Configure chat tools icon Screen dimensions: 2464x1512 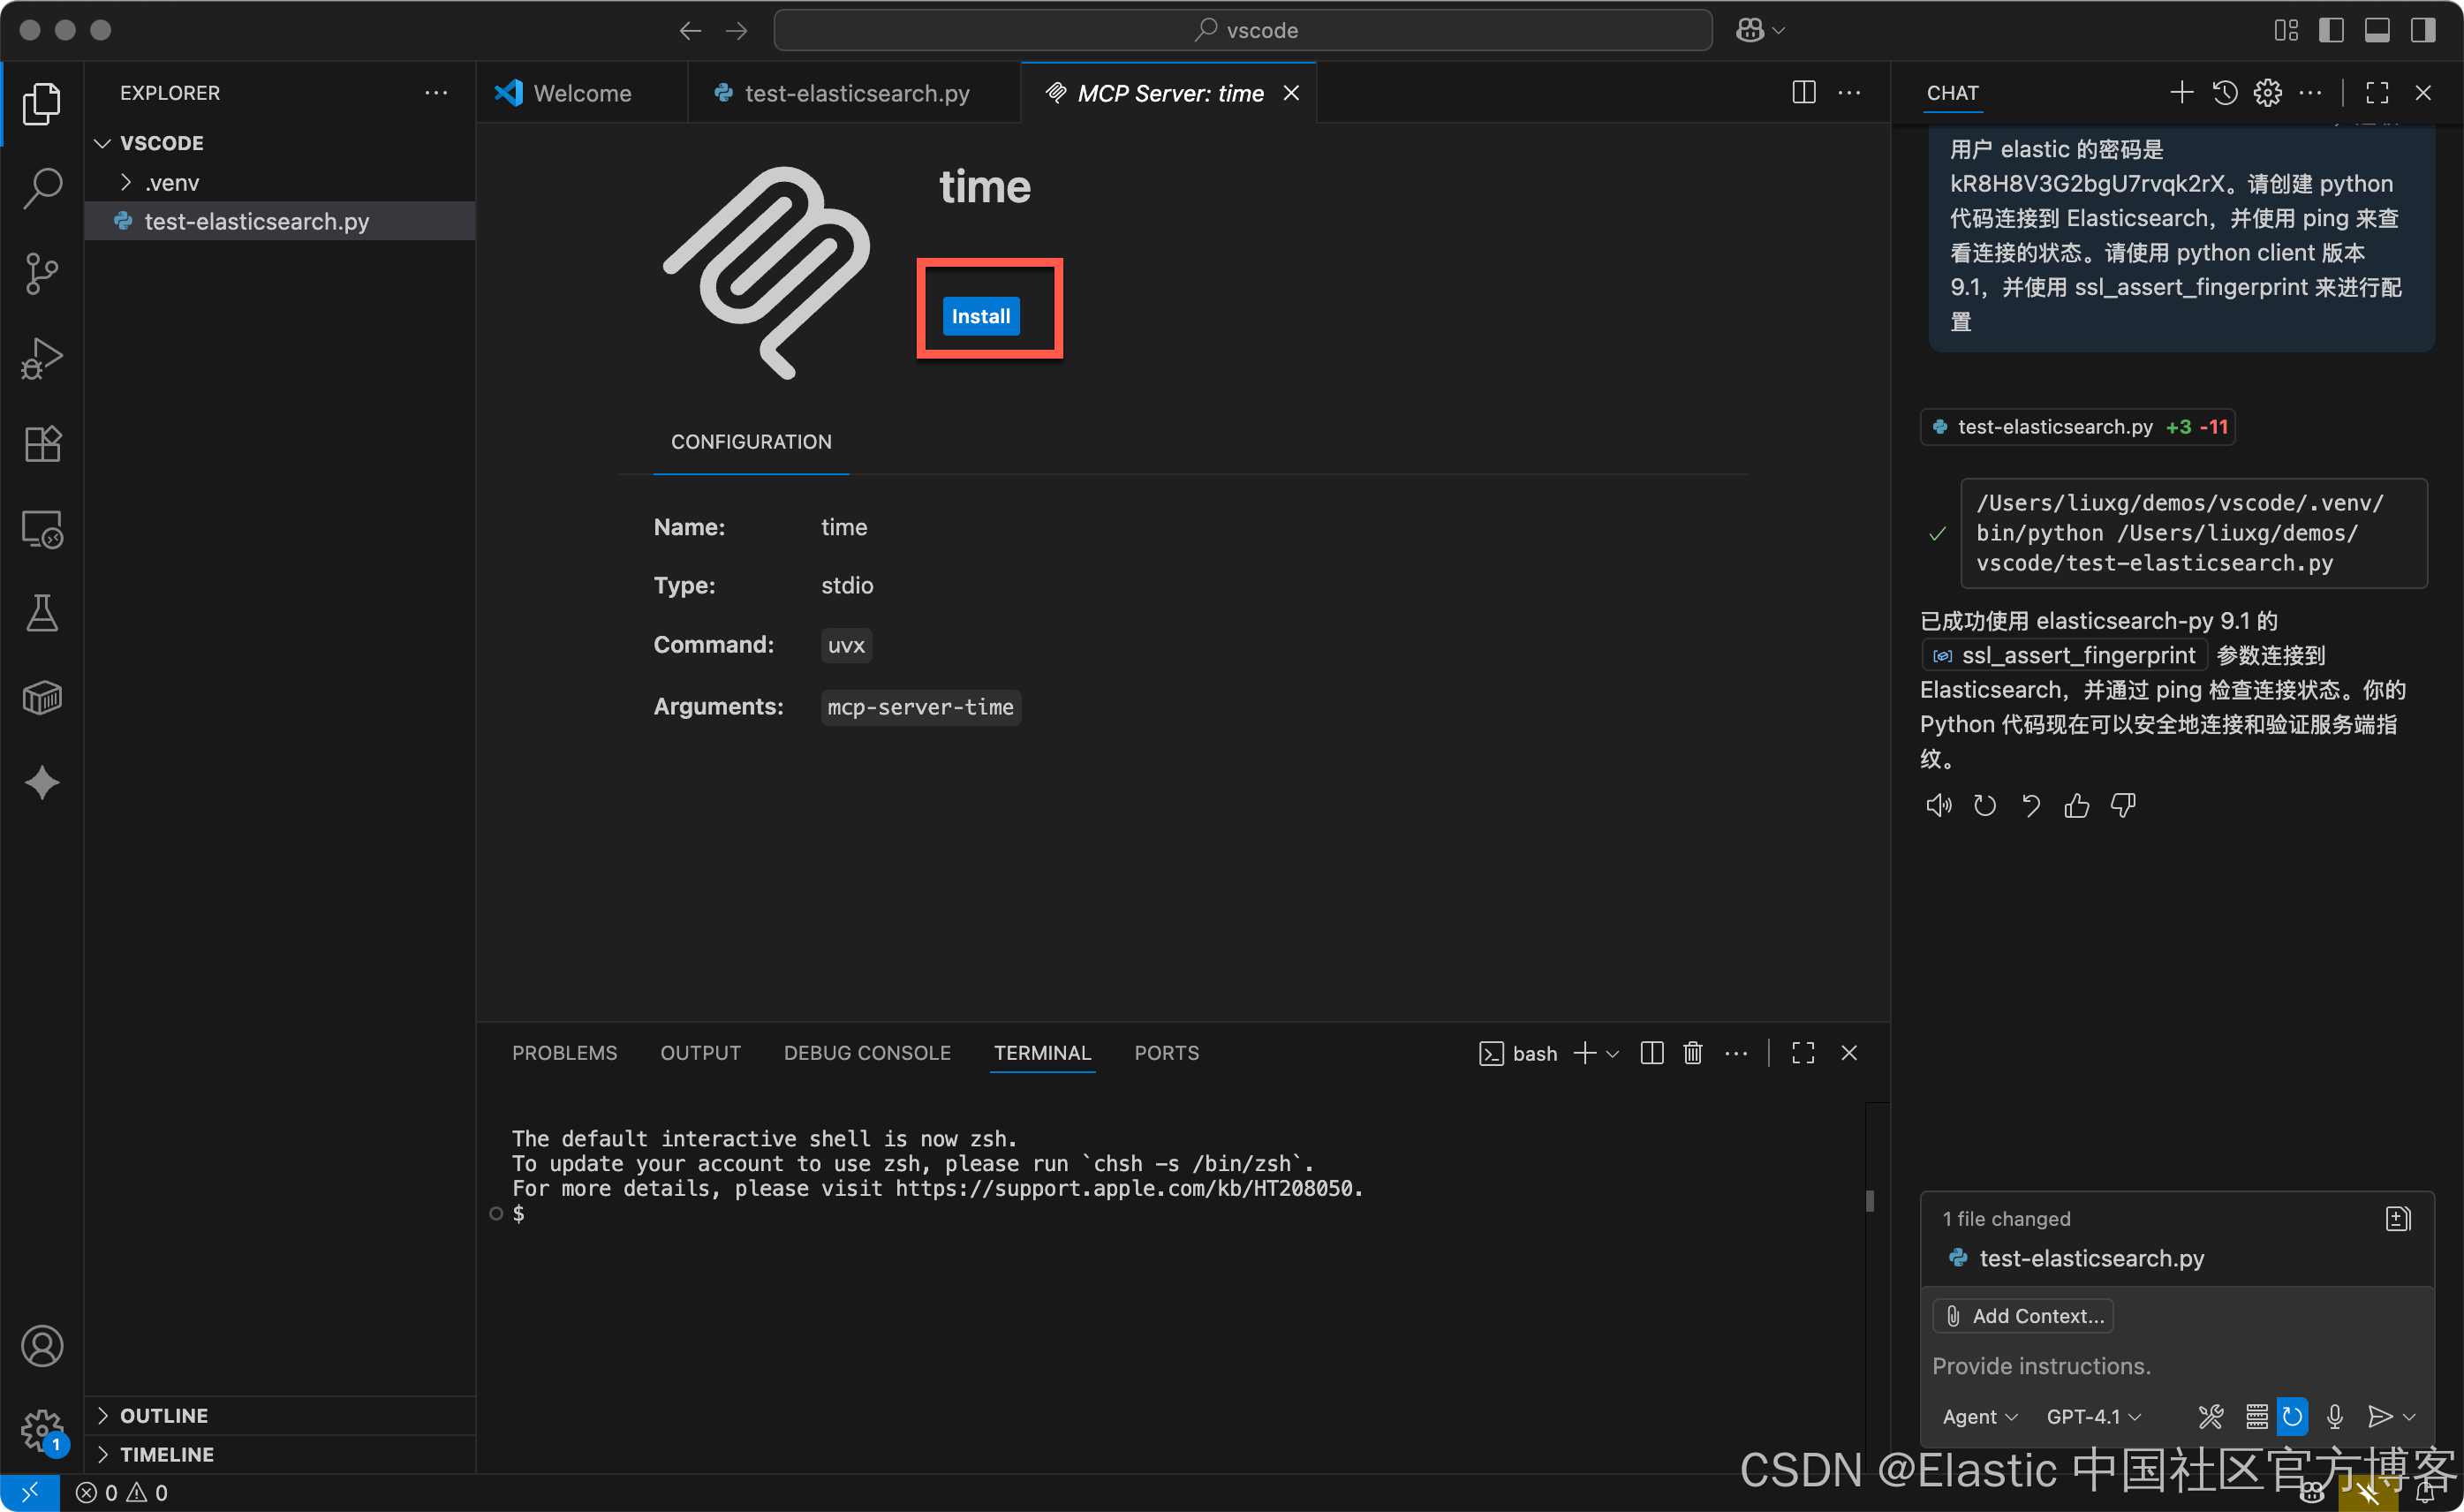2210,1417
